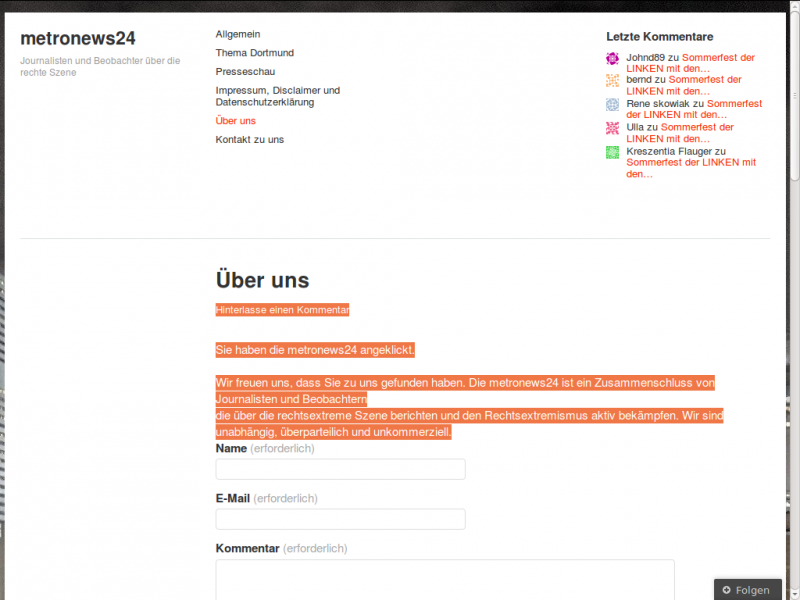Image resolution: width=800 pixels, height=600 pixels.
Task: Click inside the Kommentar text area
Action: click(445, 580)
